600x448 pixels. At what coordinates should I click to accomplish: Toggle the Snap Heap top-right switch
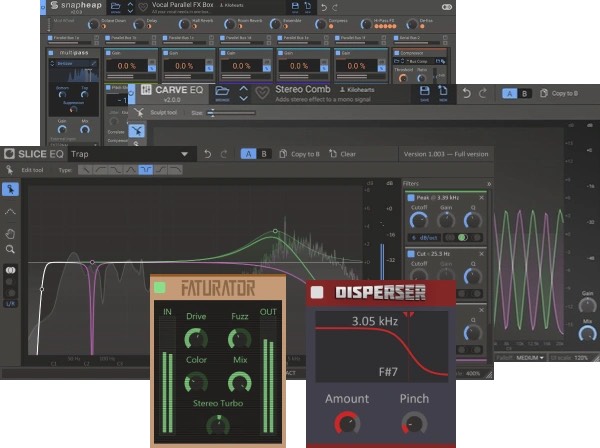[447, 7]
